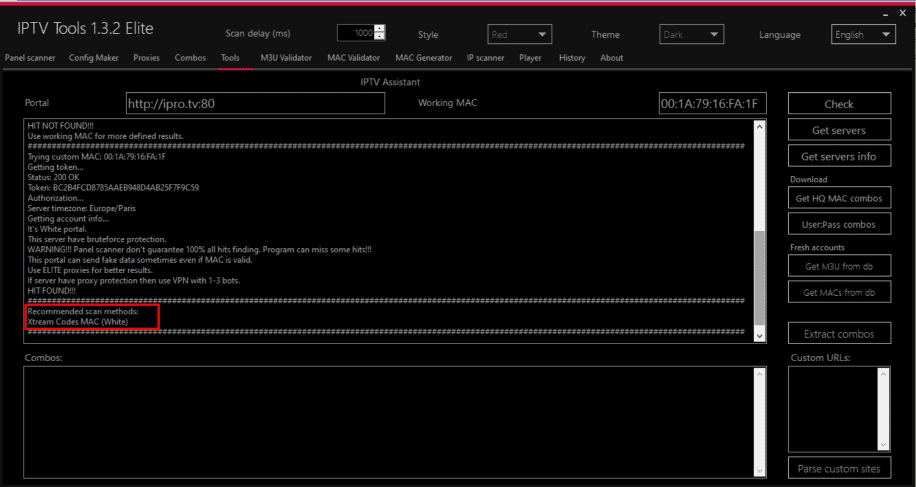Open the Language dropdown set to English

tap(863, 34)
